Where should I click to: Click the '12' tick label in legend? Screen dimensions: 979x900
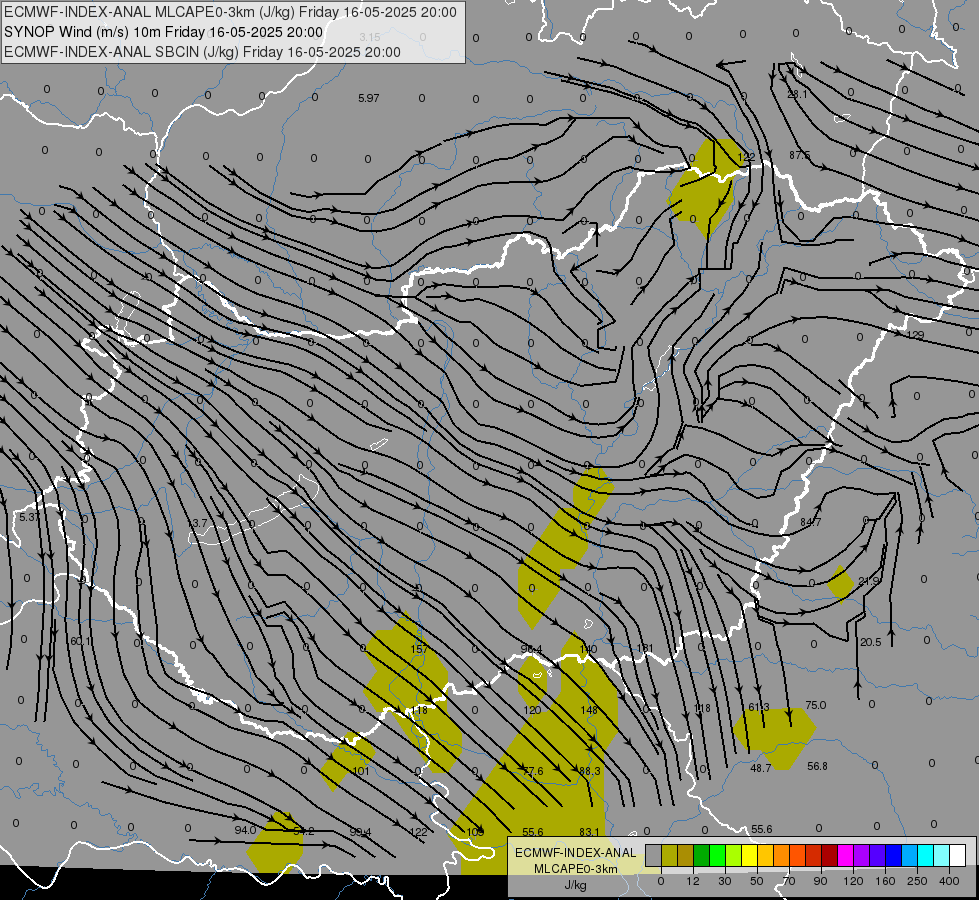tap(692, 881)
